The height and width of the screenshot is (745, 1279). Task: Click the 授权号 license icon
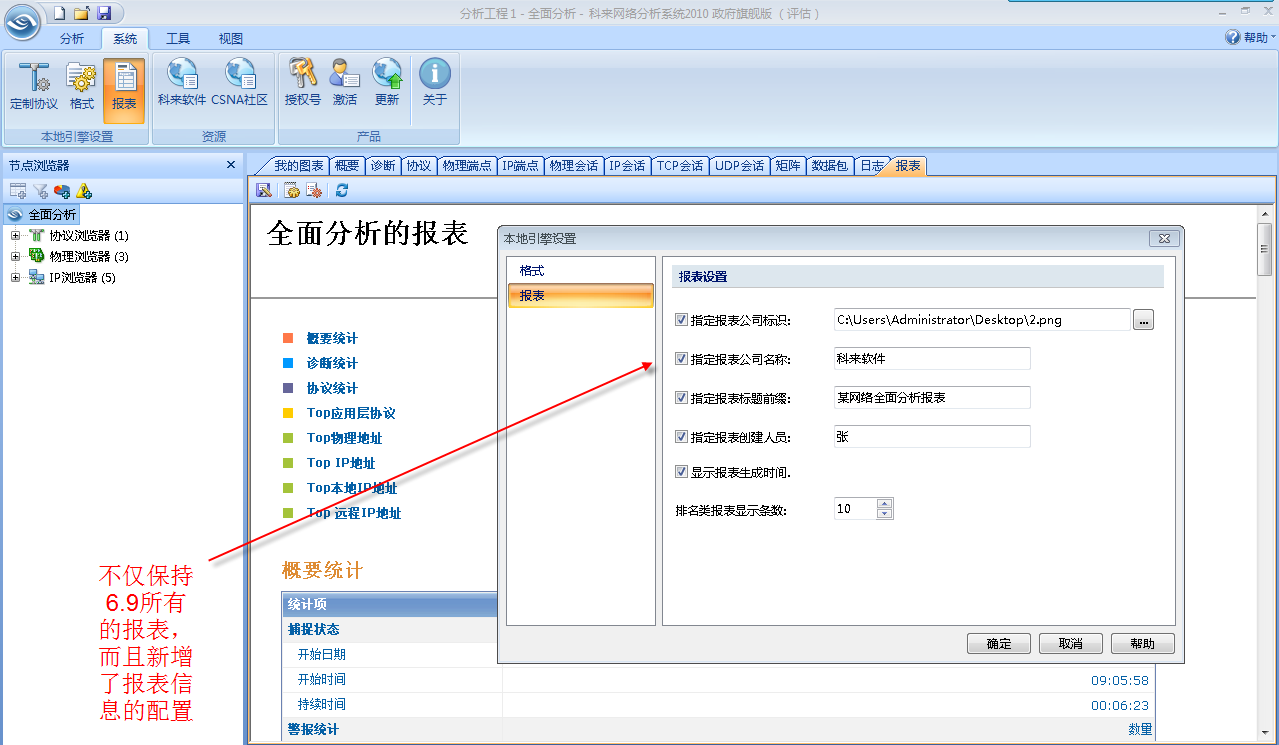(x=302, y=84)
